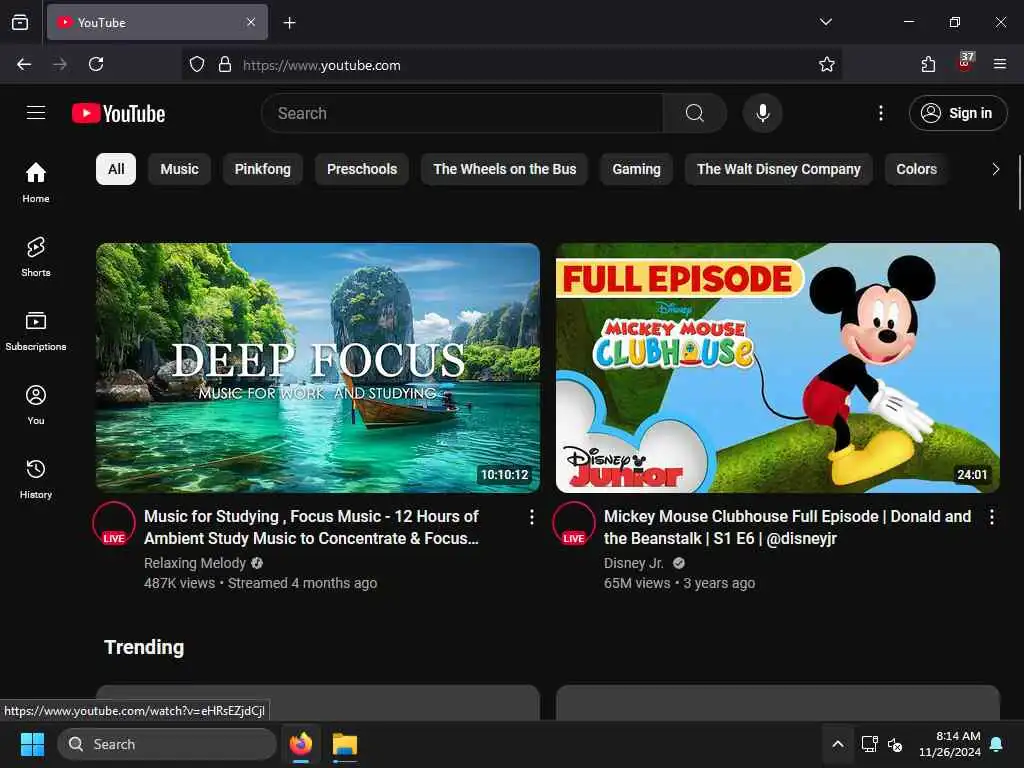Go to Home in sidebar
Viewport: 1024px width, 768px height.
pos(36,182)
